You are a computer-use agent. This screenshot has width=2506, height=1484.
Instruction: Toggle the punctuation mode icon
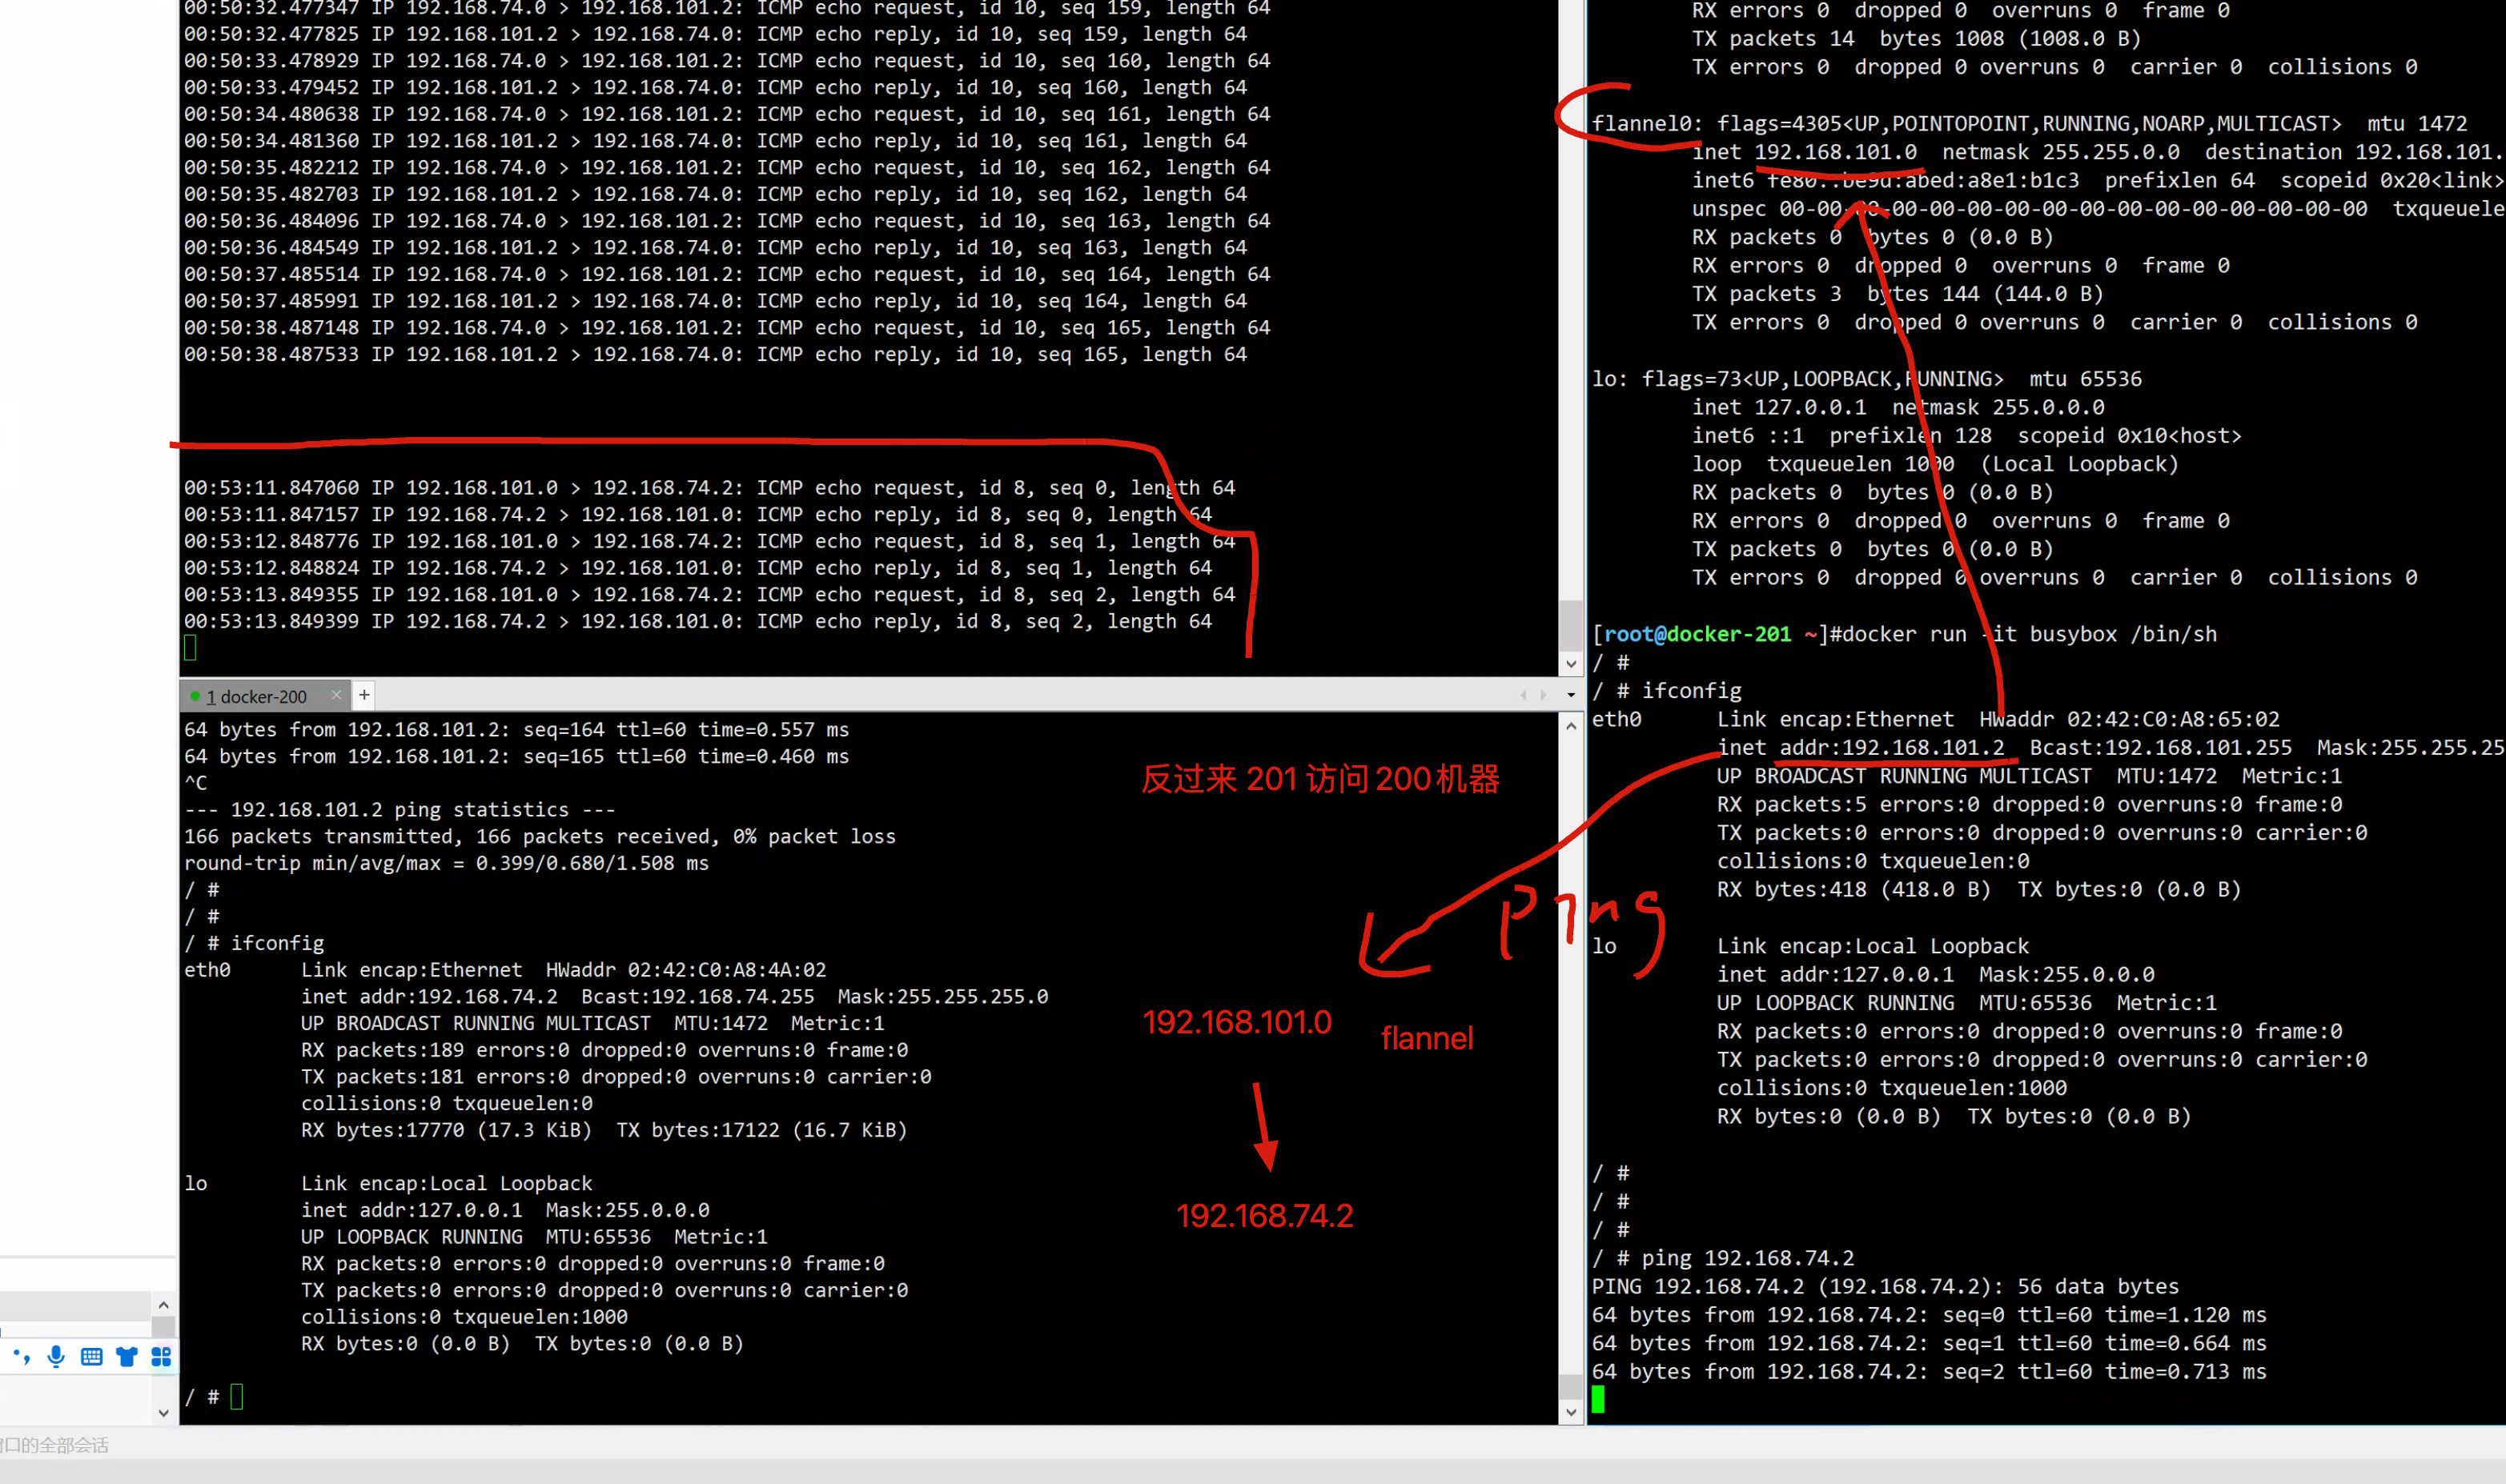click(22, 1357)
